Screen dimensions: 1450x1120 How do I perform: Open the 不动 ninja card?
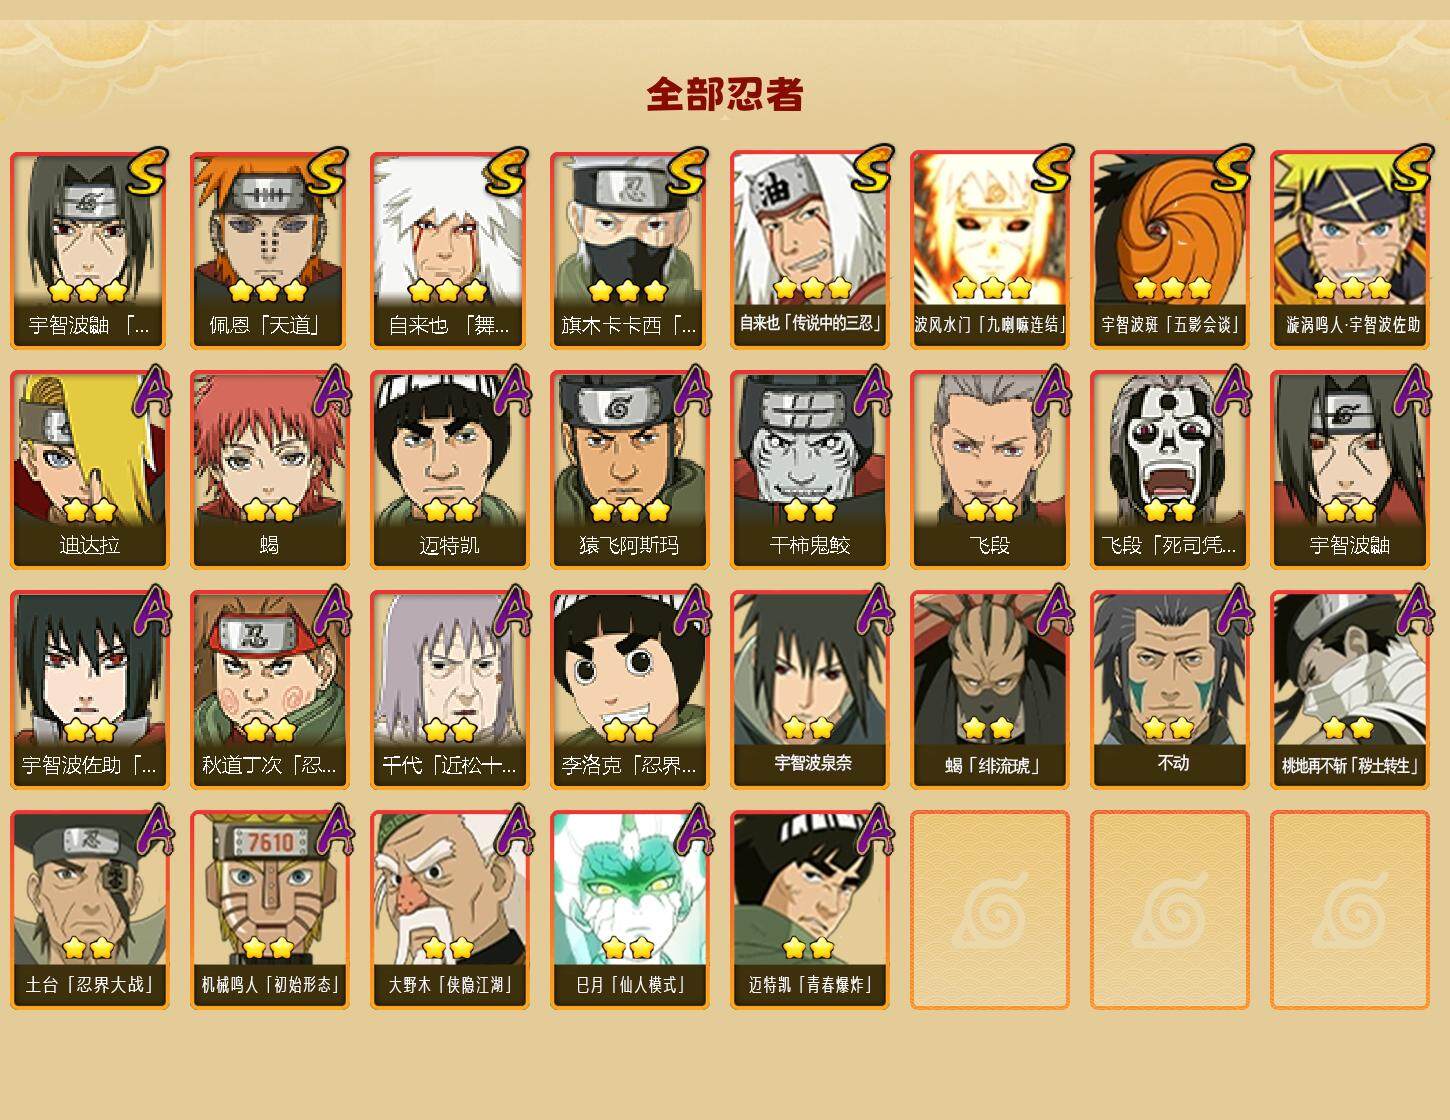coord(1169,690)
